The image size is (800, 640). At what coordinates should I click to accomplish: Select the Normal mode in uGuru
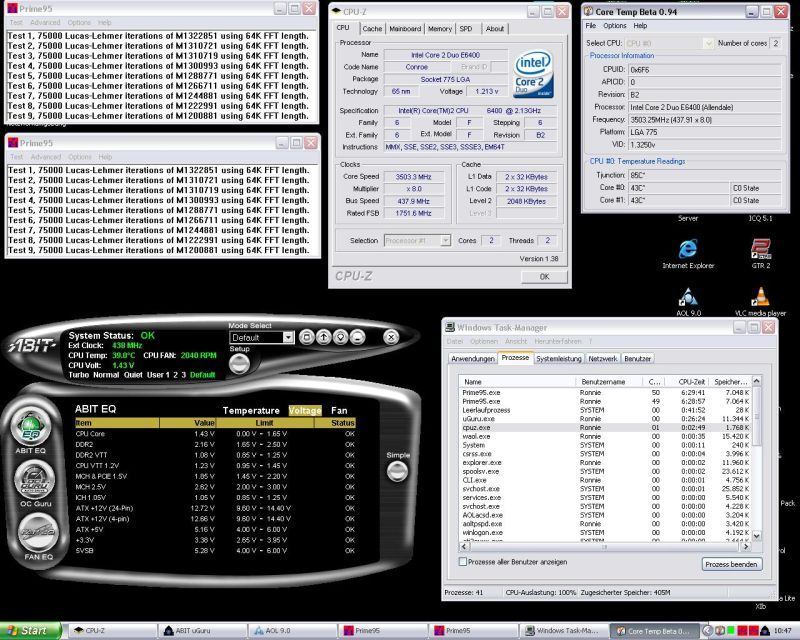pos(106,375)
